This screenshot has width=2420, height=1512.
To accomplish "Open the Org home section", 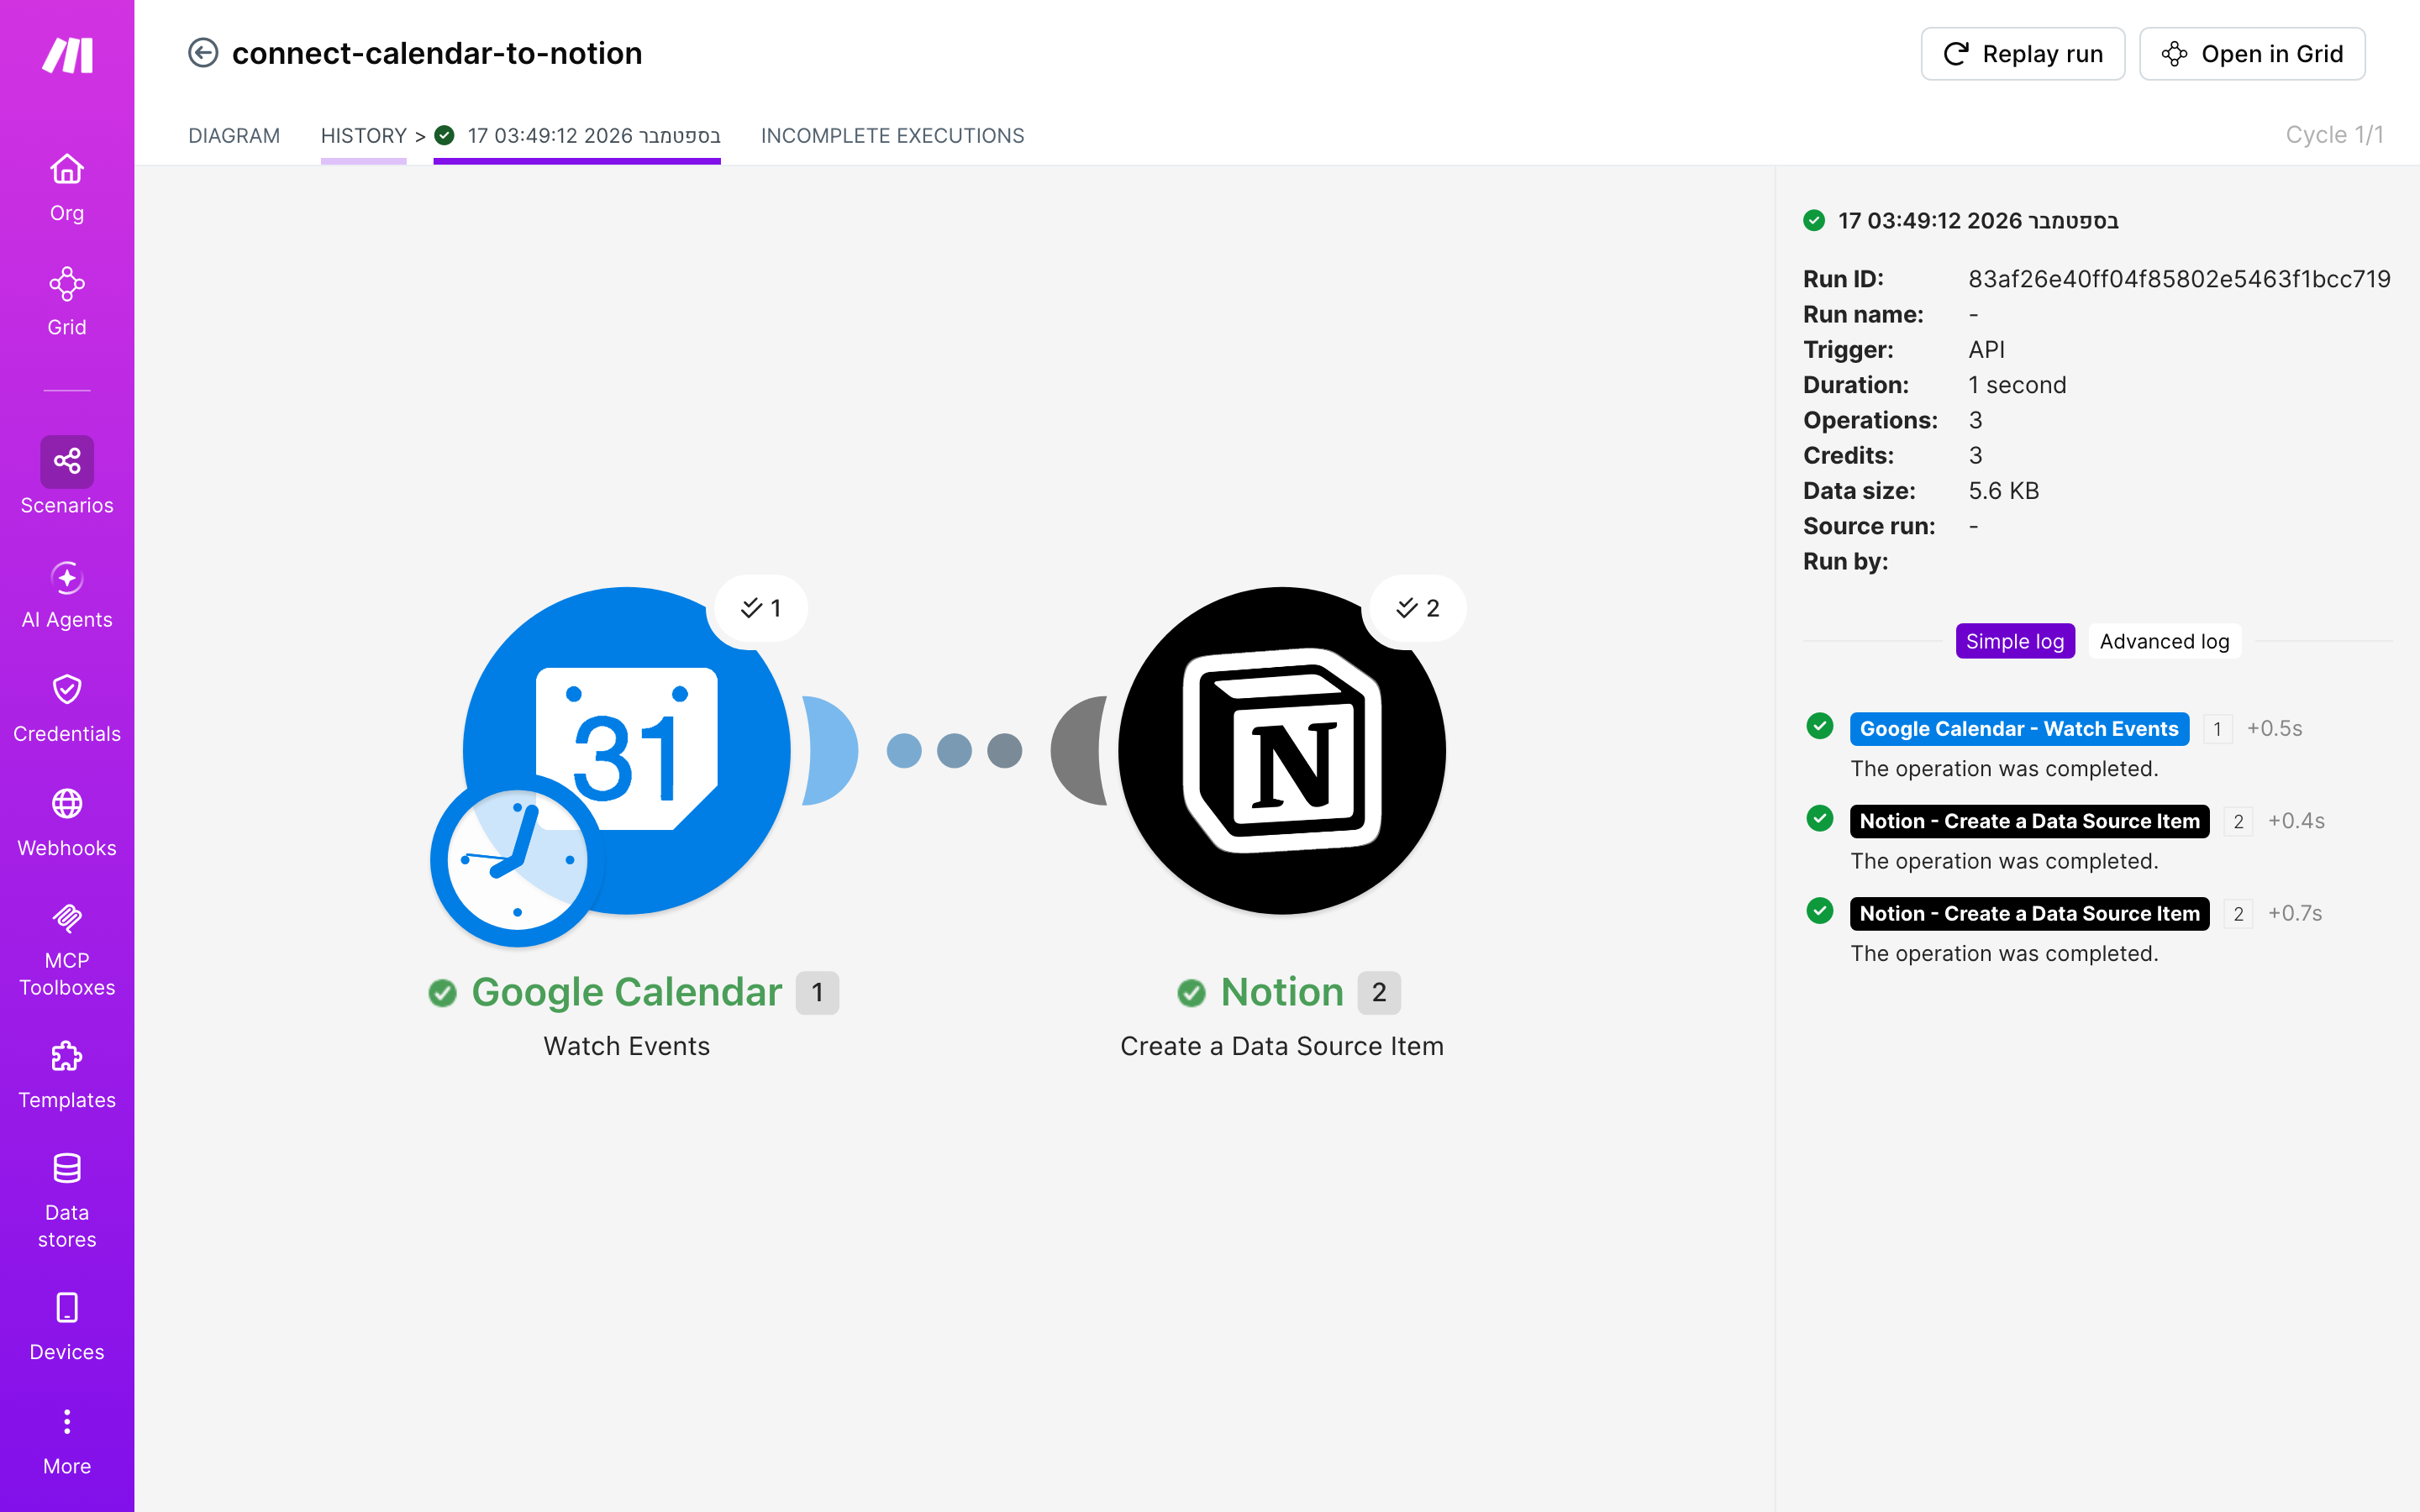I will click(x=67, y=187).
